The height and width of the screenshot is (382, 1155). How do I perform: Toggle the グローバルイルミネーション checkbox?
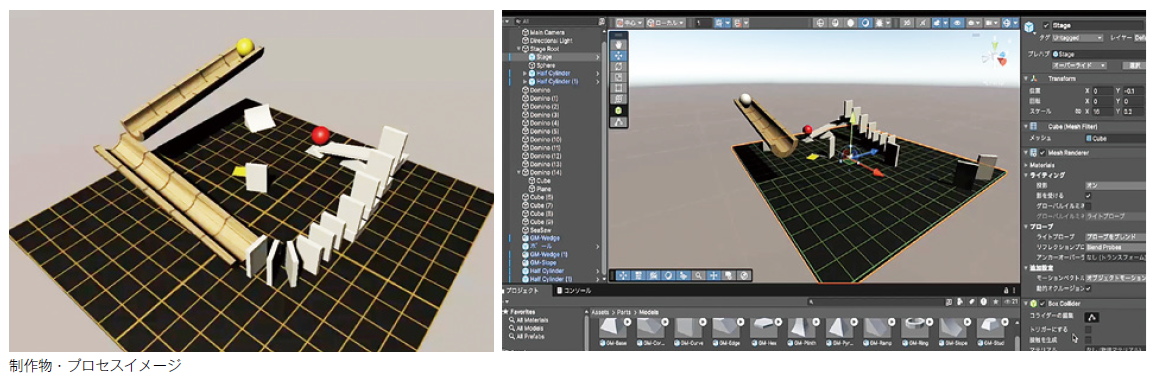click(1088, 206)
